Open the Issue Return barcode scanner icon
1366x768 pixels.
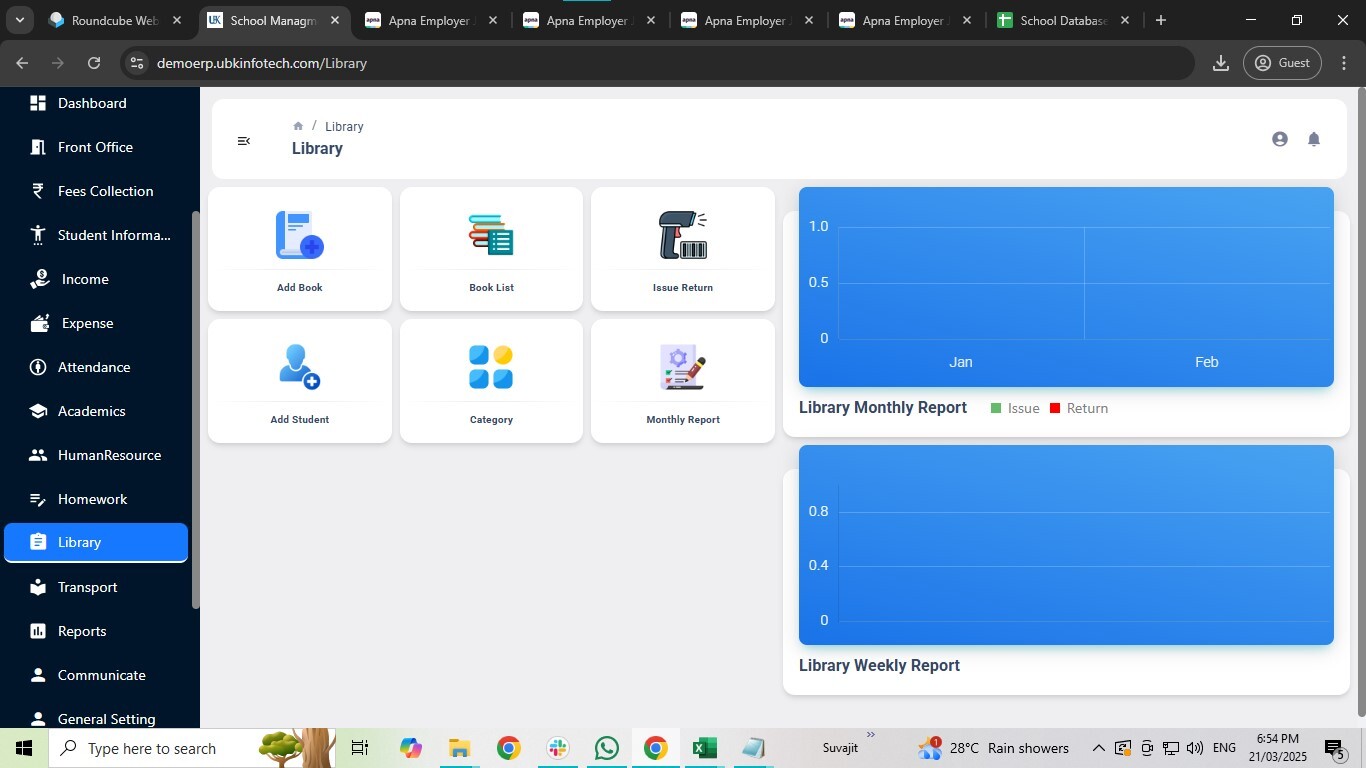(683, 235)
